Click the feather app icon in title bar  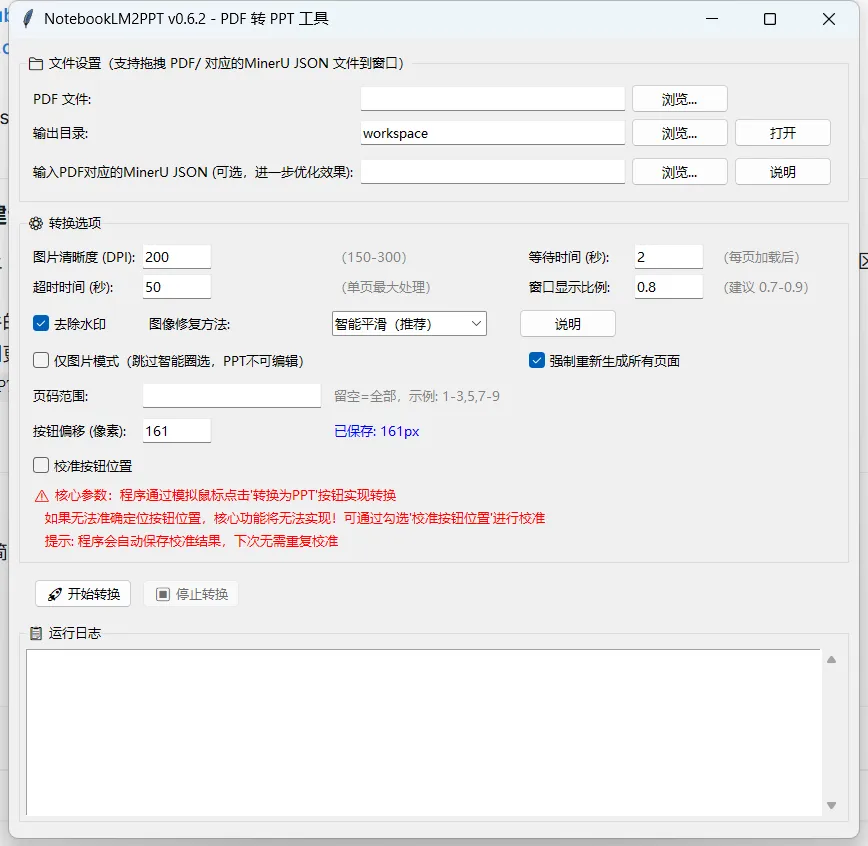28,18
